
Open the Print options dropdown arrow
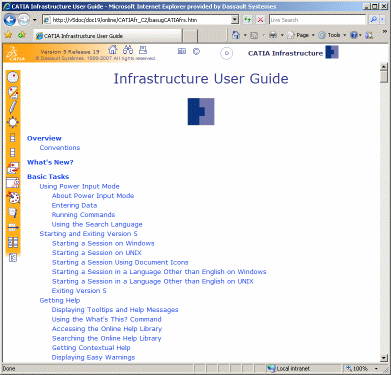282,35
